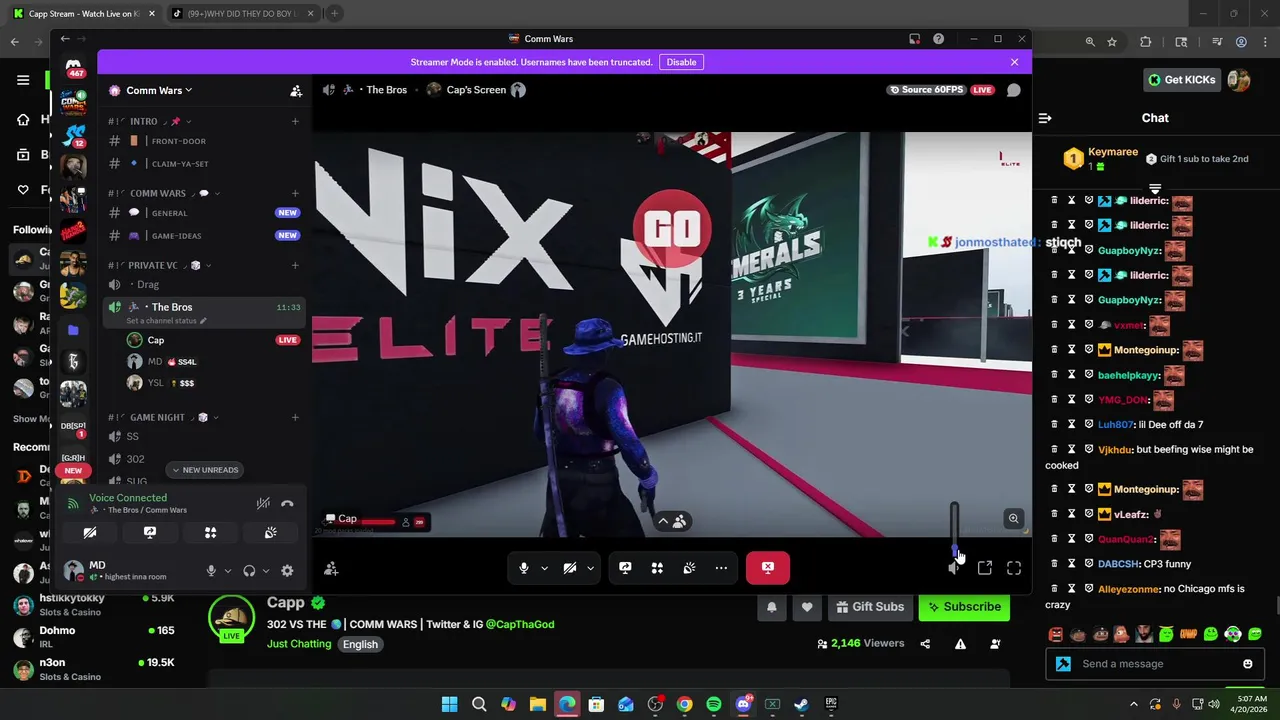Mute microphone in the call control bar
This screenshot has width=1280, height=720.
523,568
